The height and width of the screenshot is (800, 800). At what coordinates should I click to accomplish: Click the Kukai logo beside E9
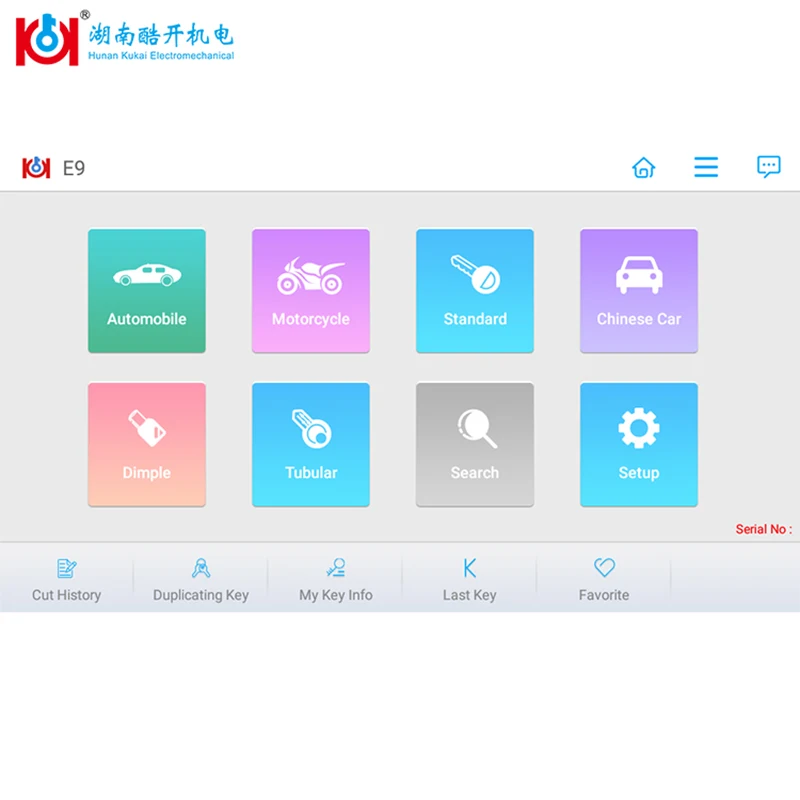pos(36,167)
